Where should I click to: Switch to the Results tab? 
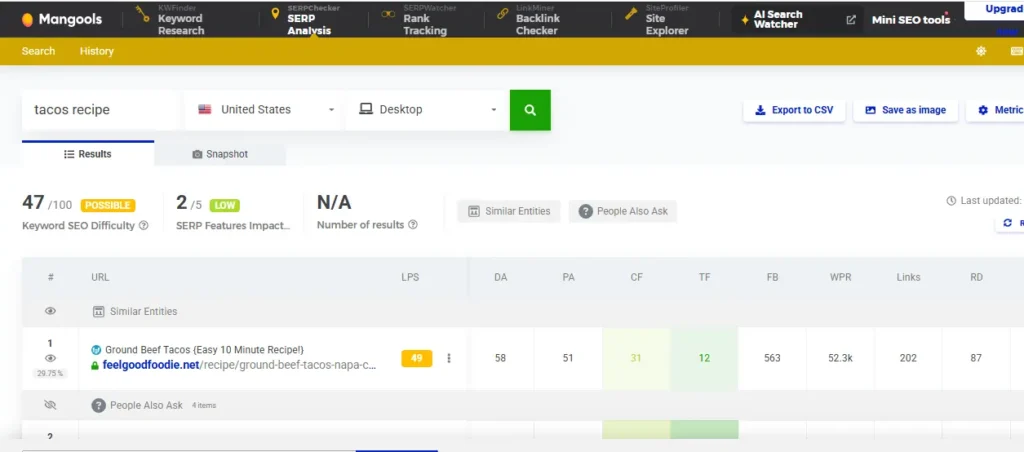(88, 154)
